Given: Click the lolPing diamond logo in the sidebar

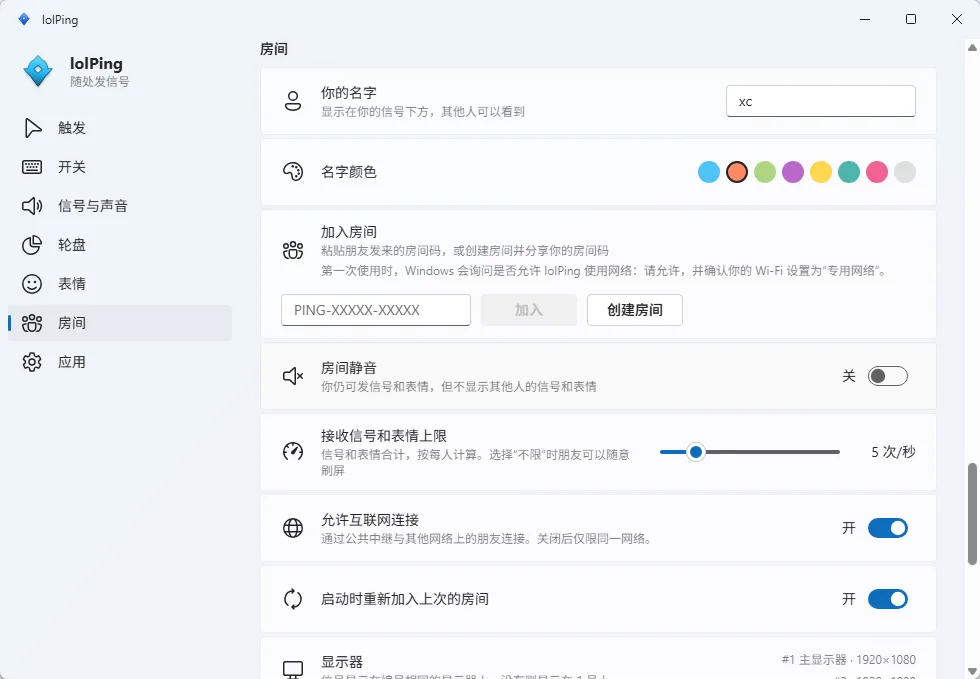Looking at the screenshot, I should click(38, 71).
